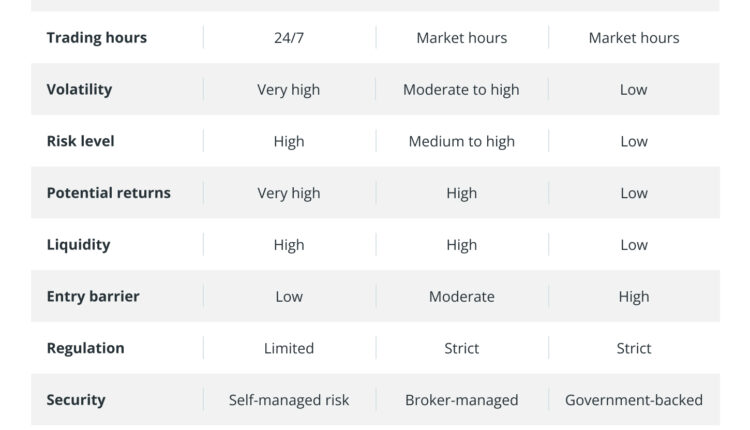Screen dimensions: 750x430
Task: Click the Entry barrier row label
Action: (93, 297)
